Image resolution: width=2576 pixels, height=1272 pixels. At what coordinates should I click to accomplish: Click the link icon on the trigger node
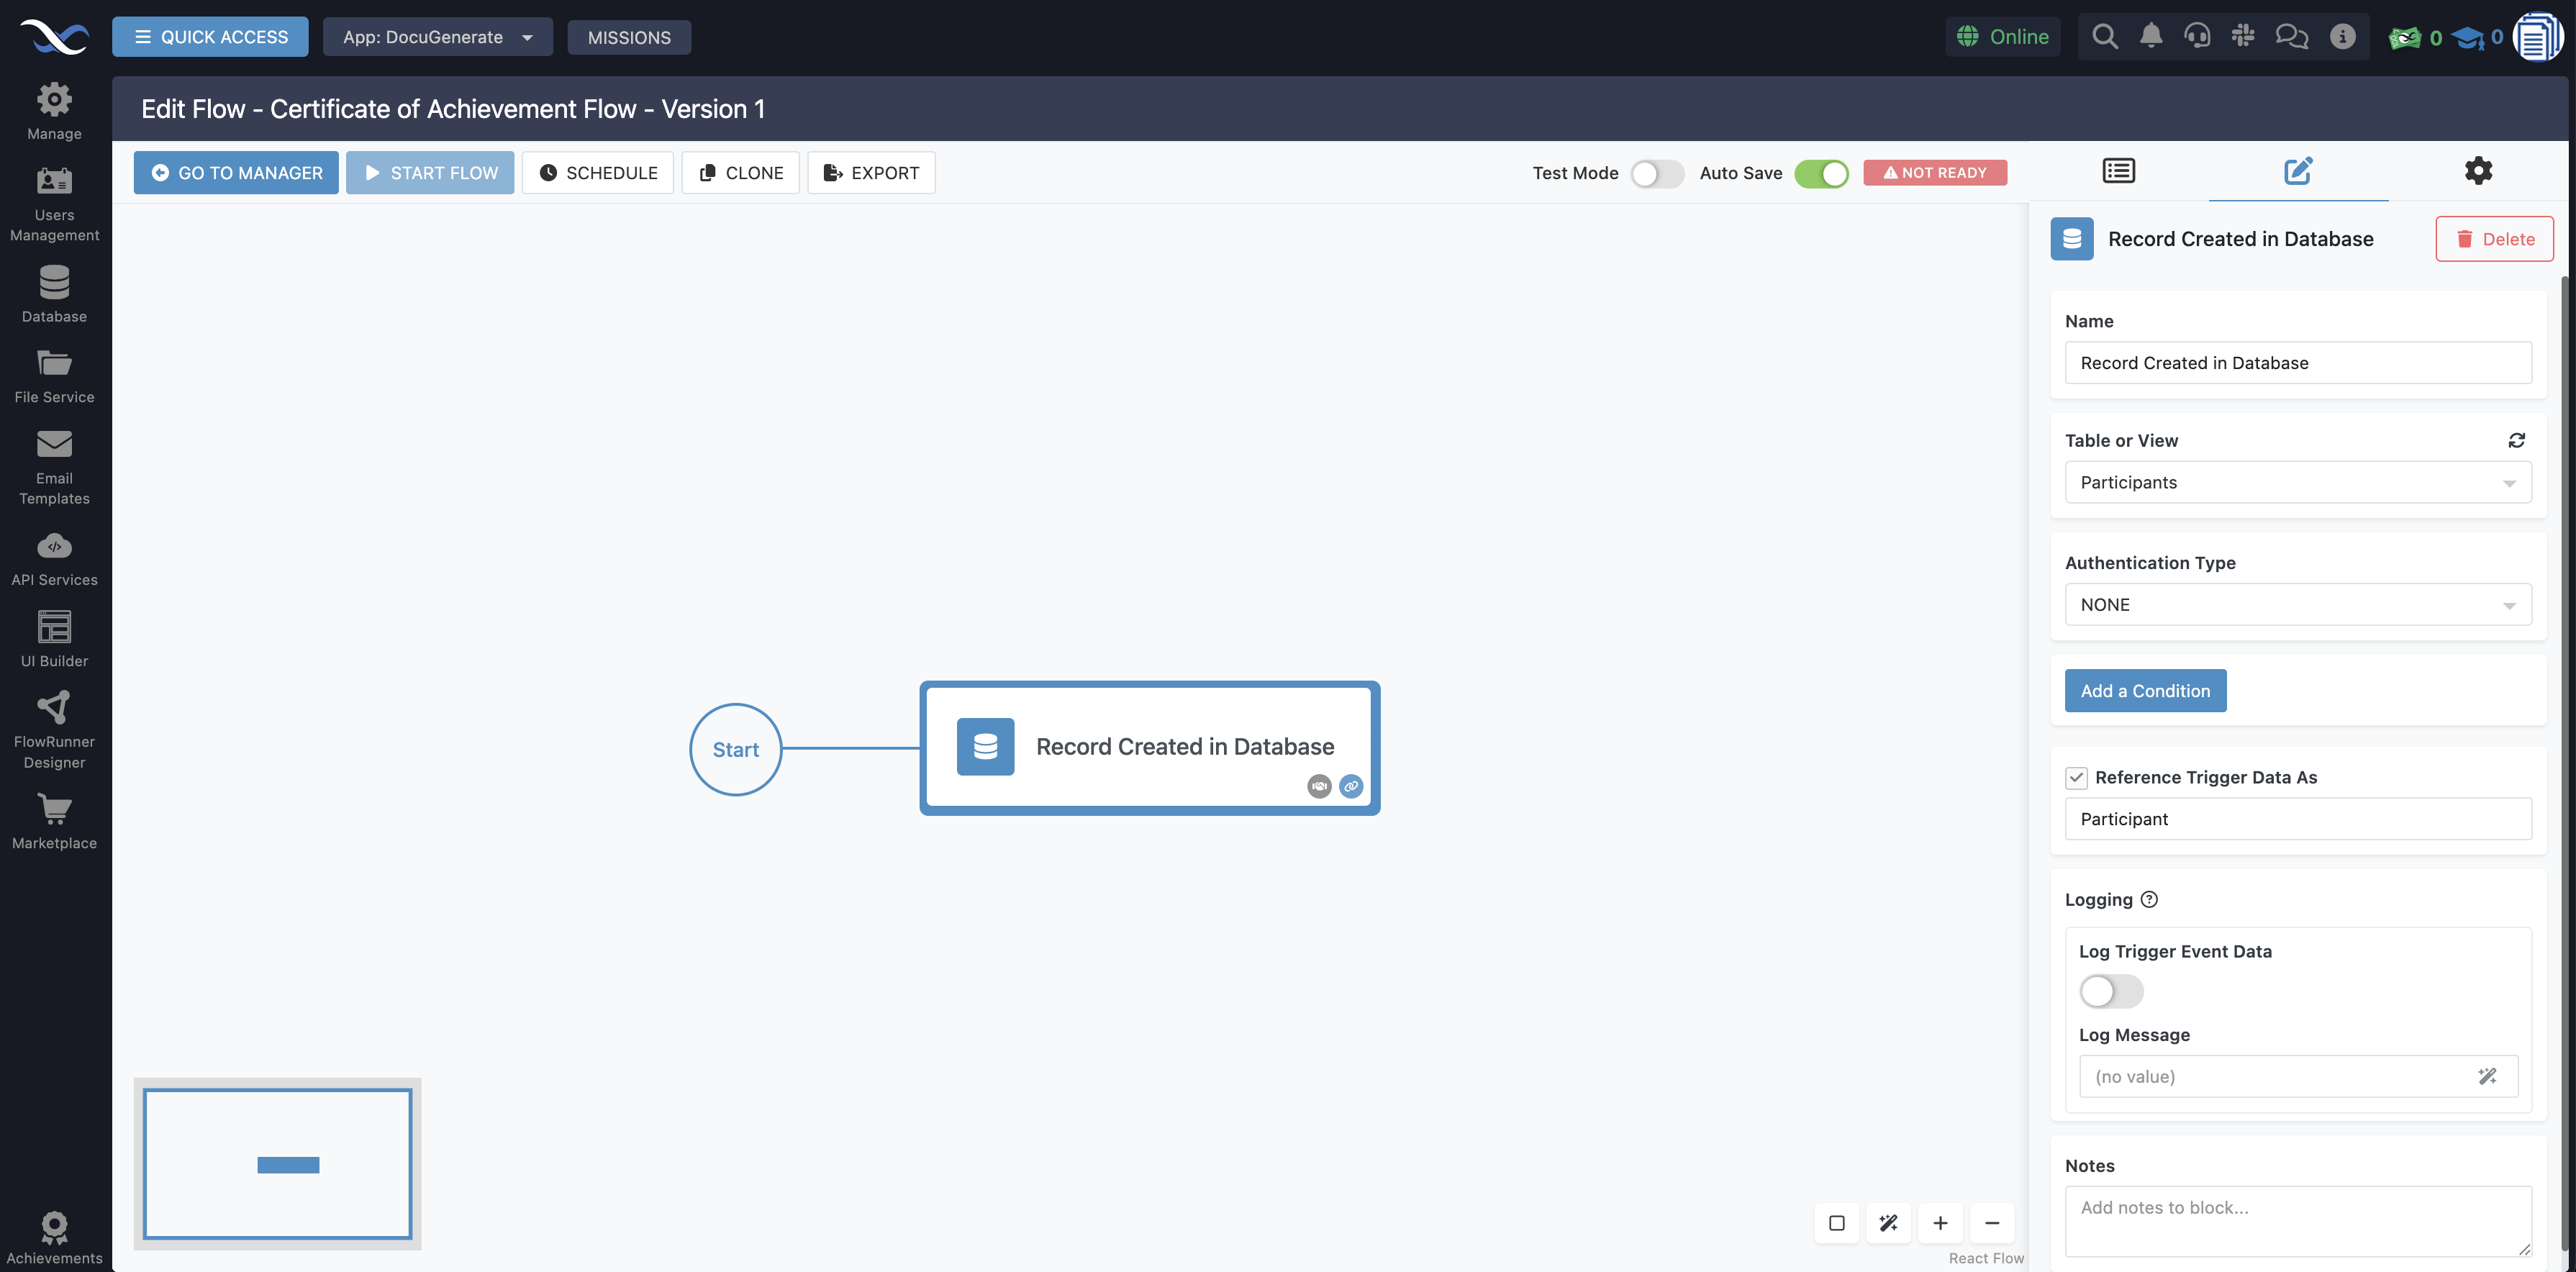coord(1350,787)
